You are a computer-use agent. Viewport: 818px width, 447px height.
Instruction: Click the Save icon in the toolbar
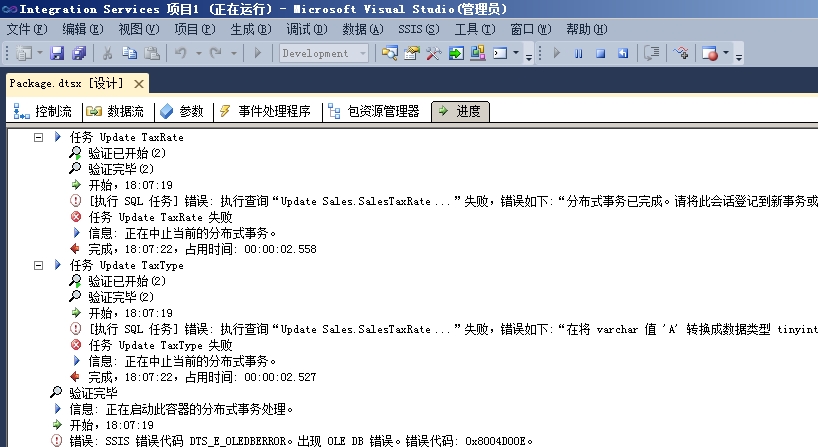coord(57,53)
